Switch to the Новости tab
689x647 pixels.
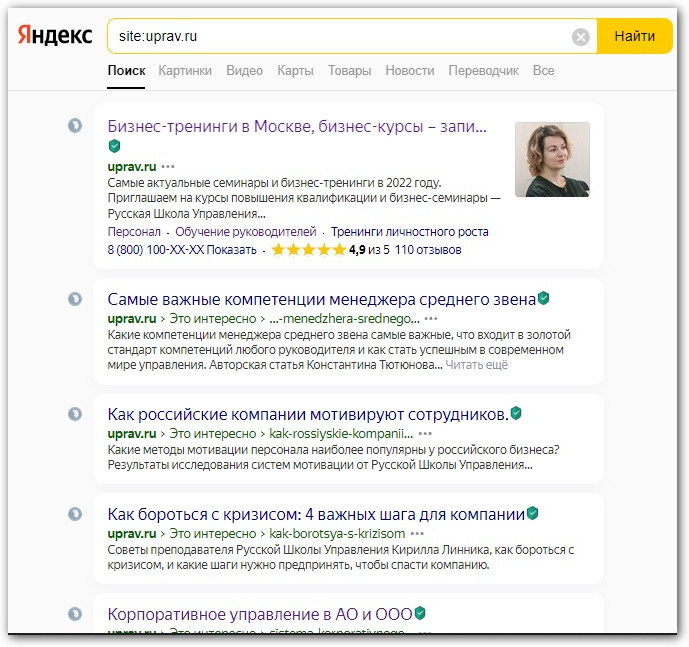409,71
